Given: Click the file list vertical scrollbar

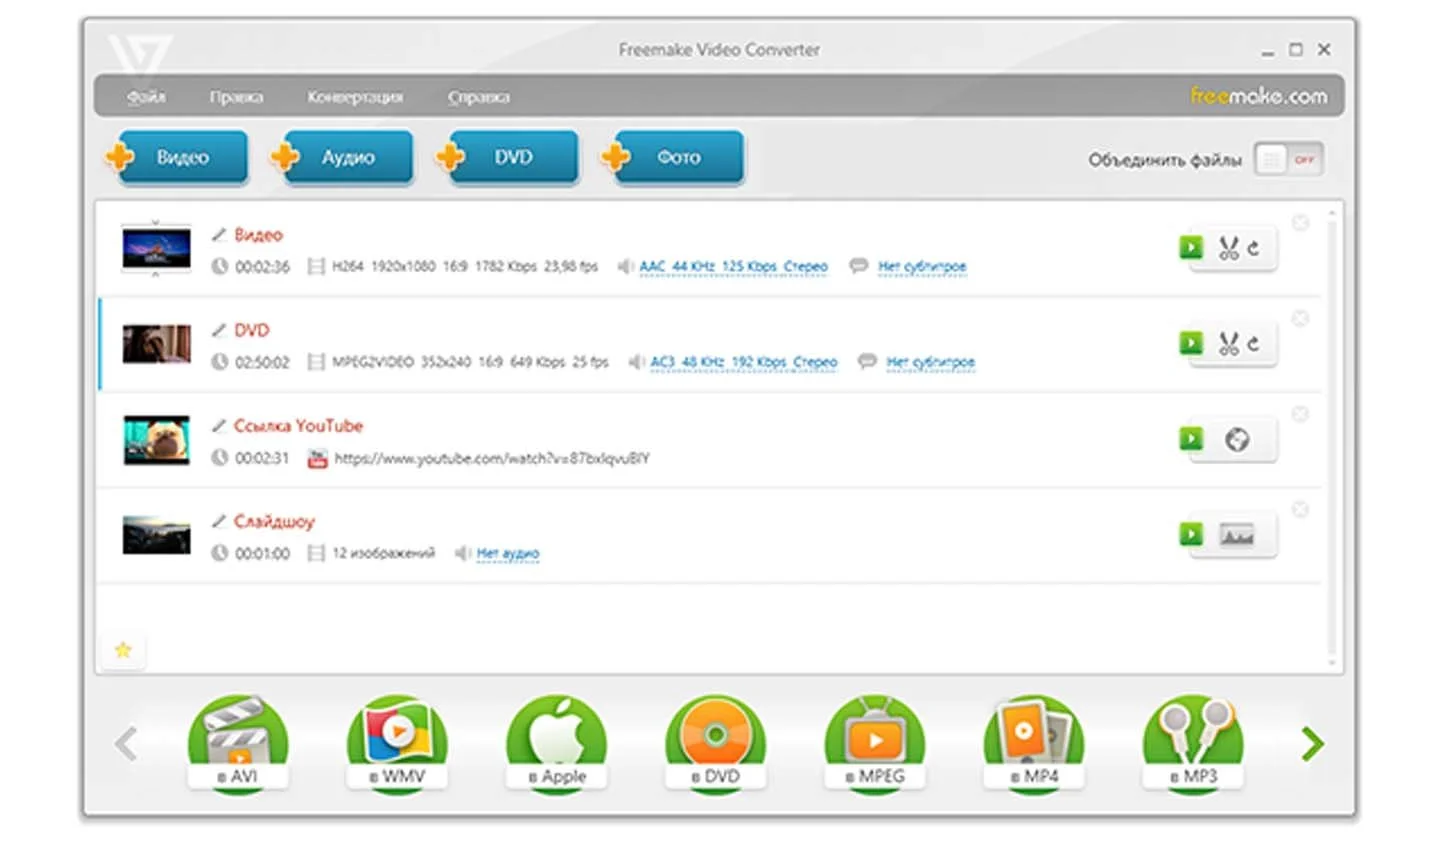Looking at the screenshot, I should pyautogui.click(x=1332, y=438).
